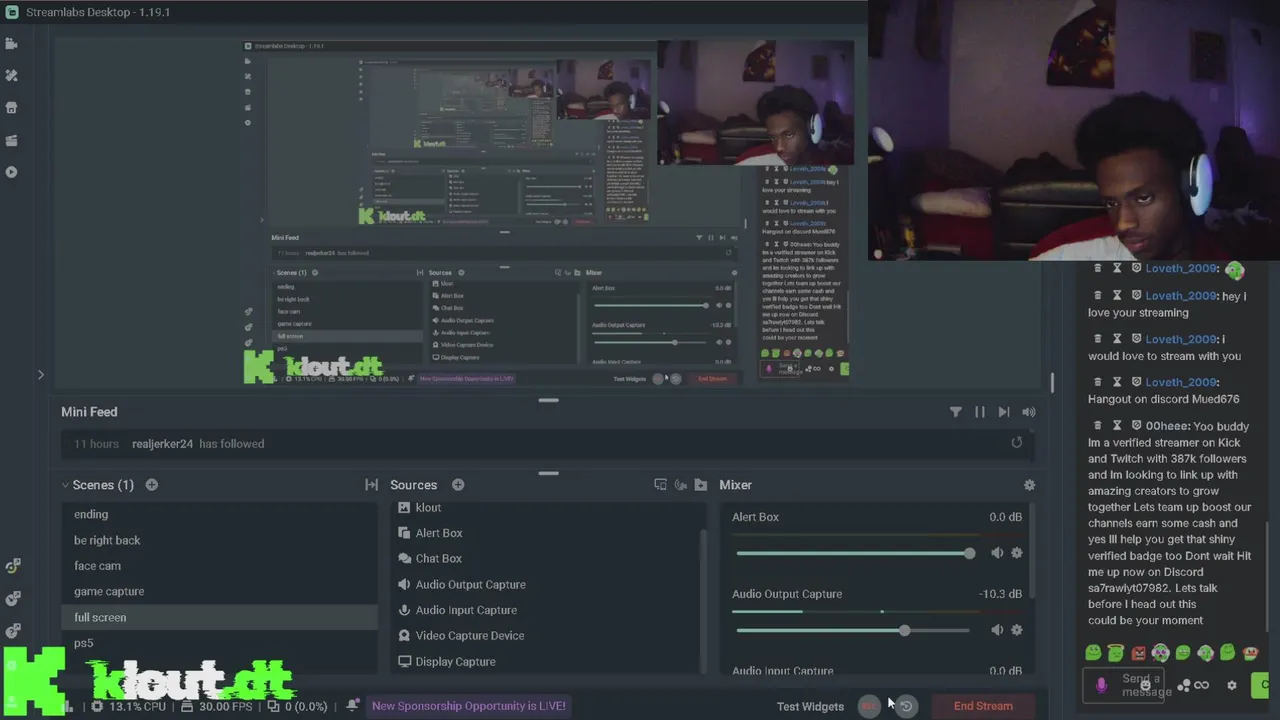Click the replay buffer icon

[906, 706]
